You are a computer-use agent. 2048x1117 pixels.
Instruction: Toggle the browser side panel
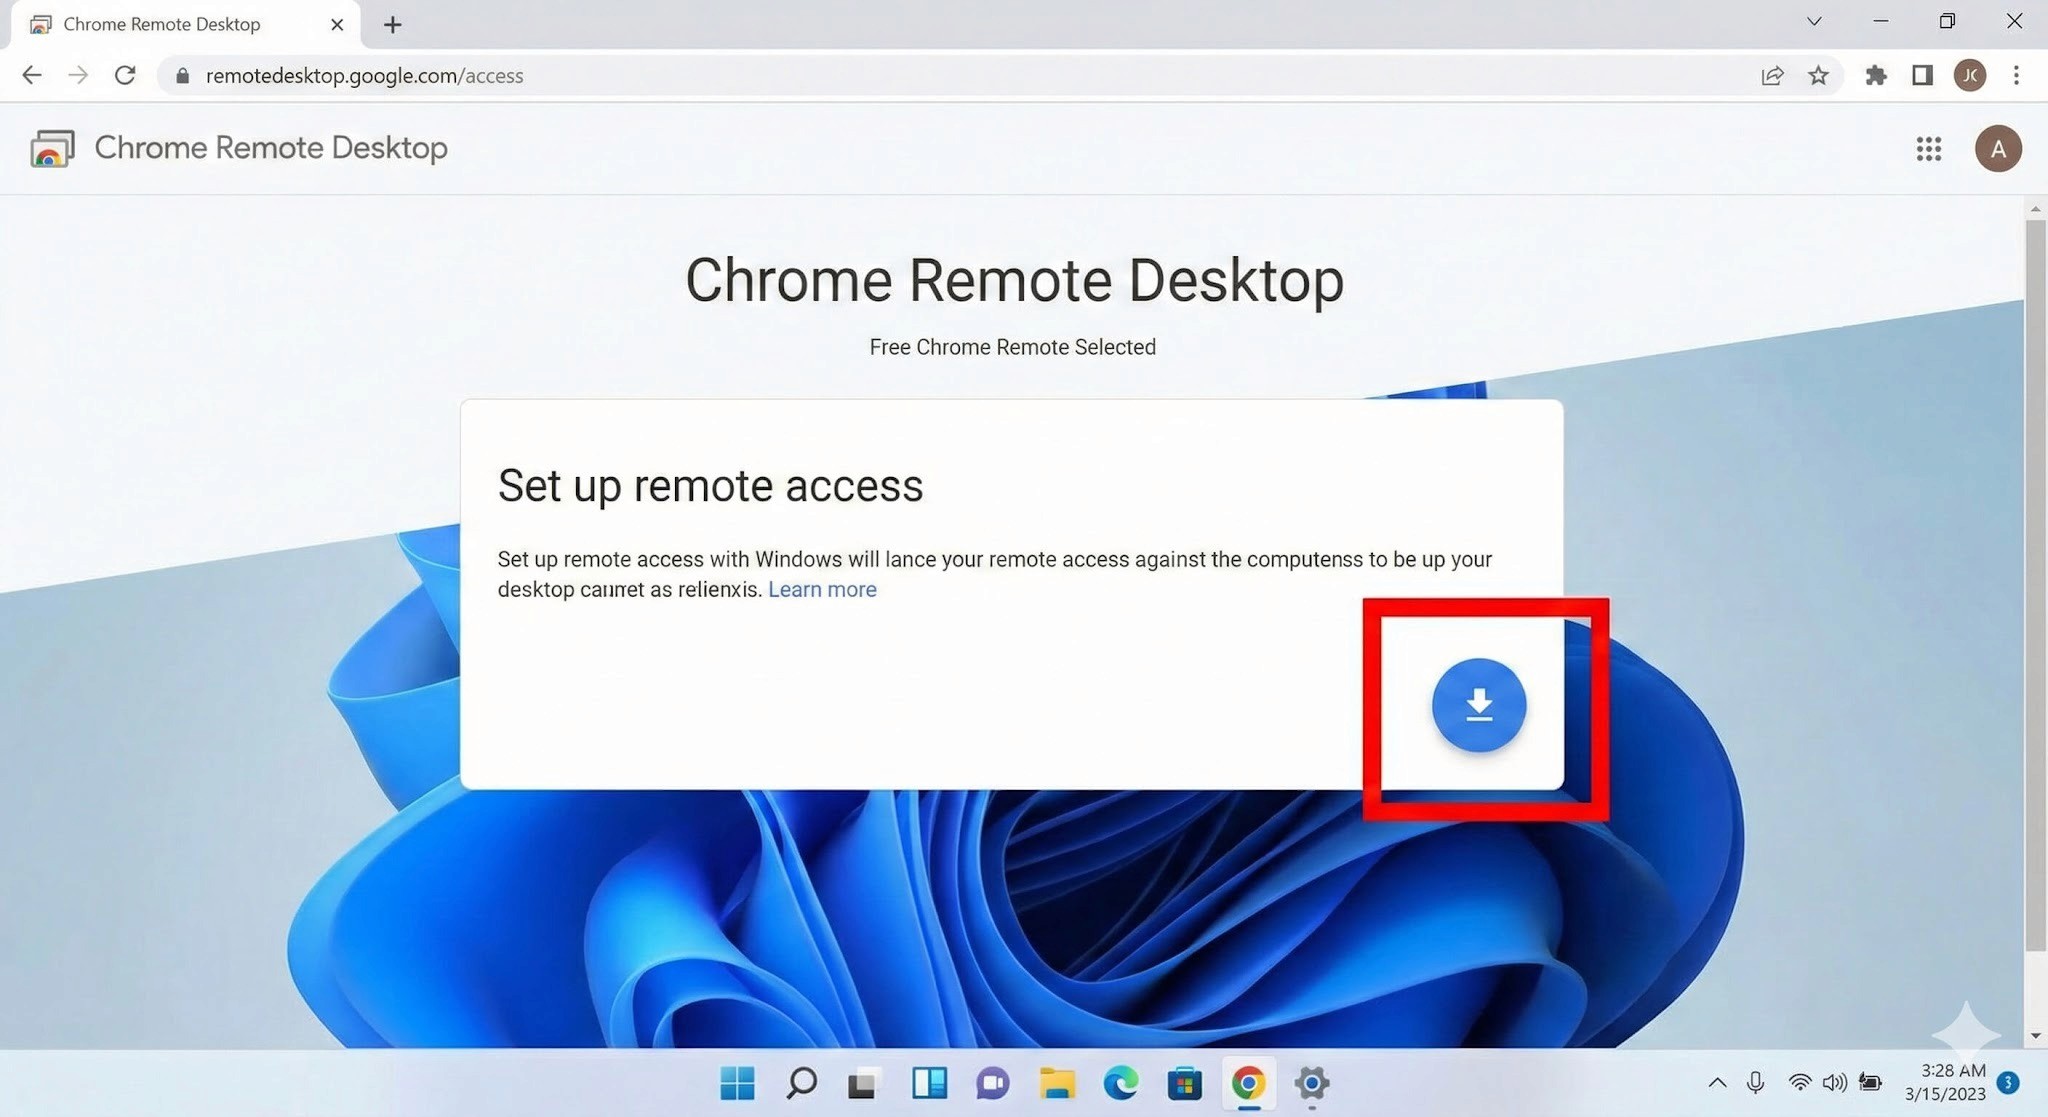(1922, 76)
